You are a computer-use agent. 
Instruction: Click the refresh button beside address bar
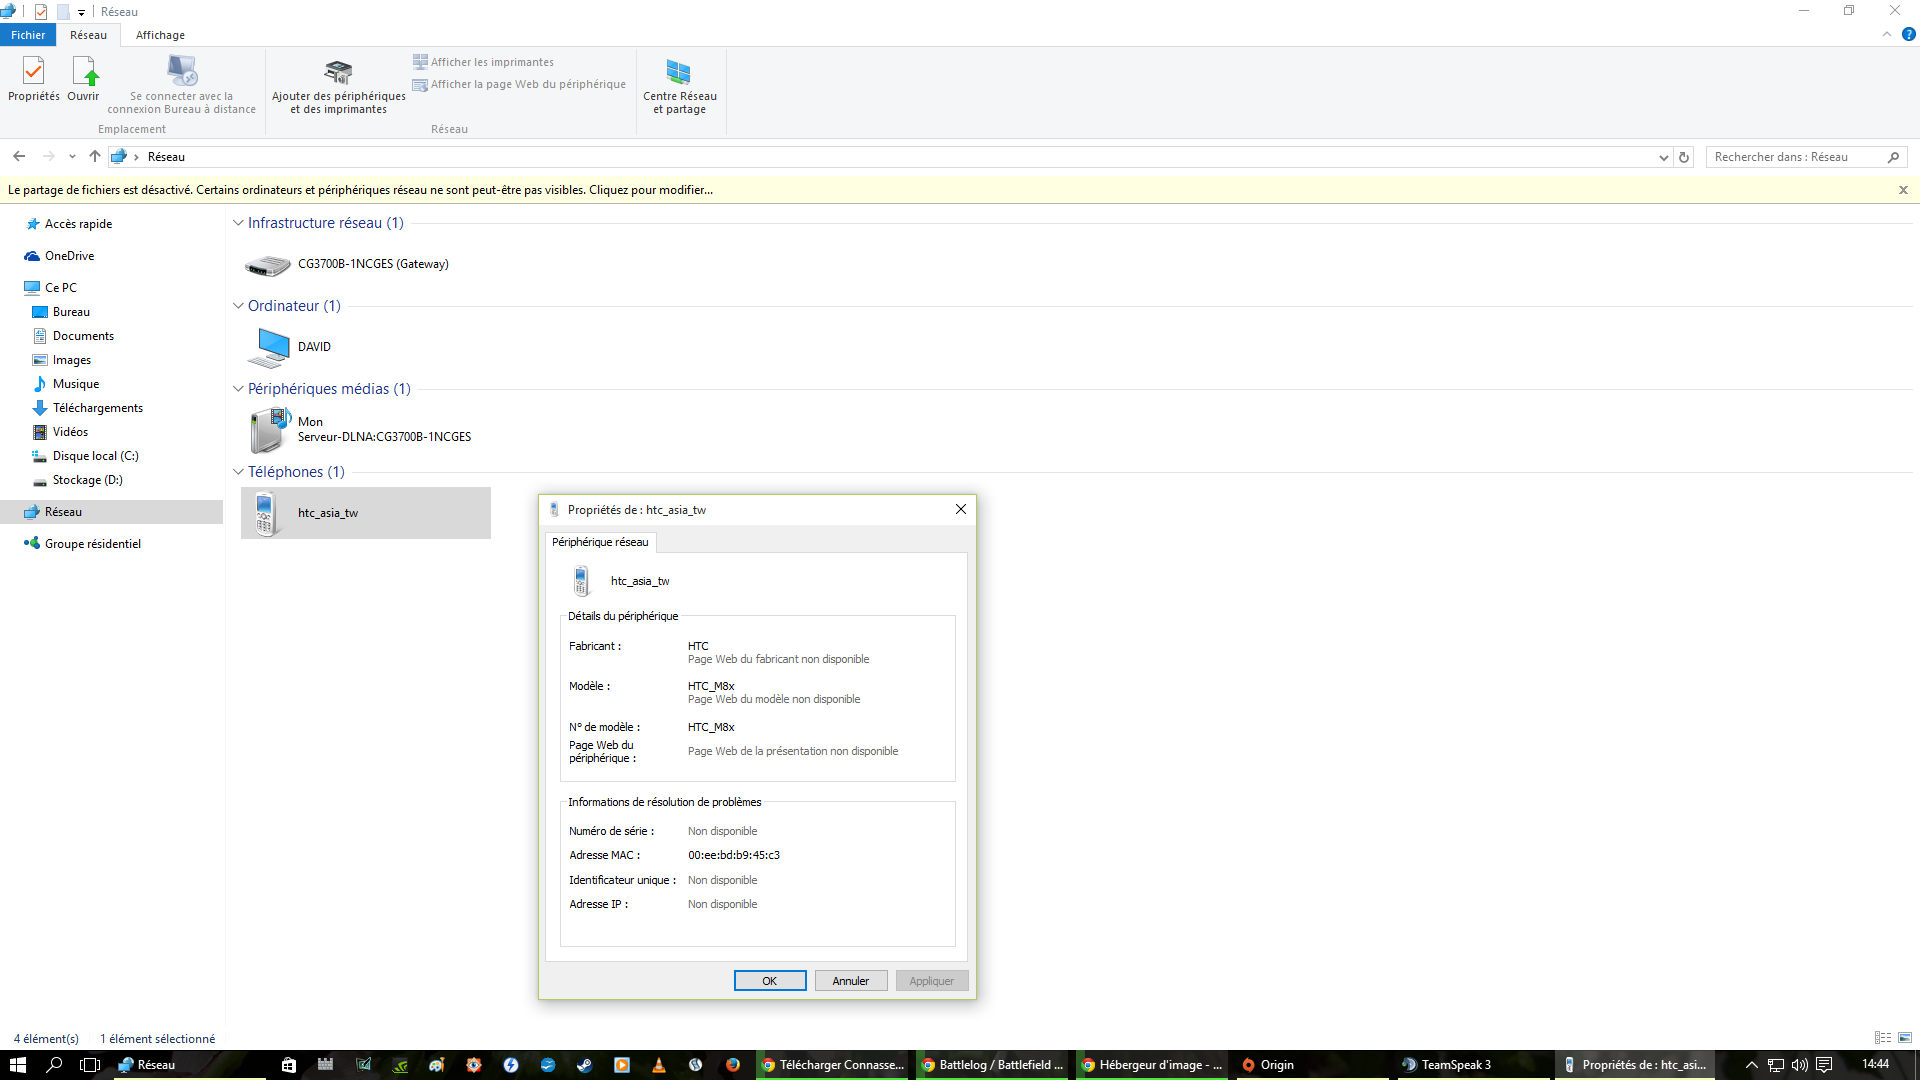tap(1684, 157)
